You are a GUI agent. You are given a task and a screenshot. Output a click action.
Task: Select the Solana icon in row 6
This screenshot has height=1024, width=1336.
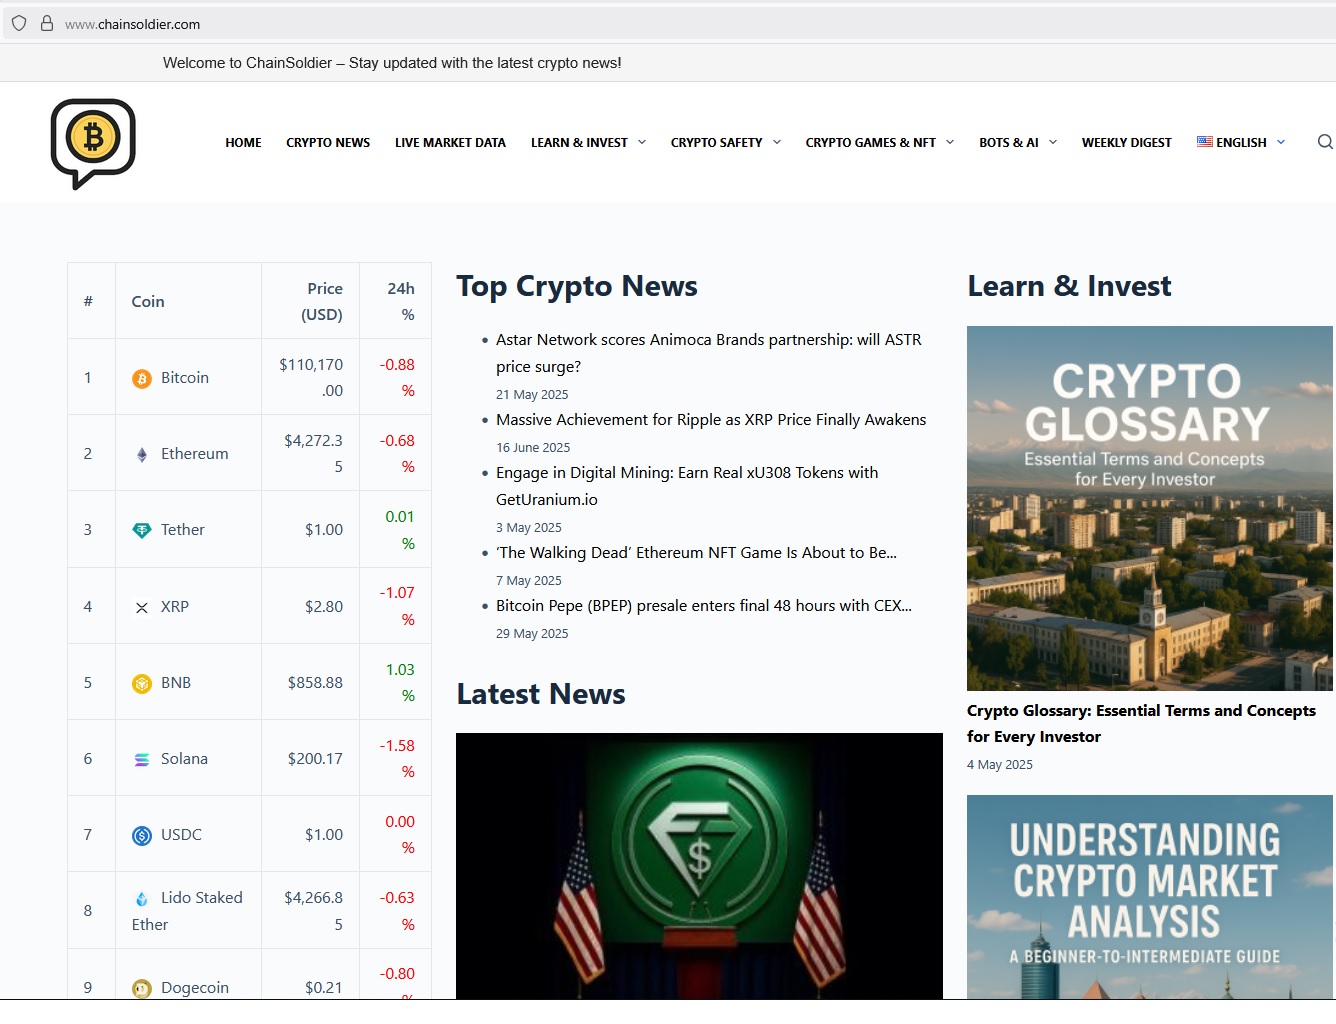pyautogui.click(x=141, y=760)
